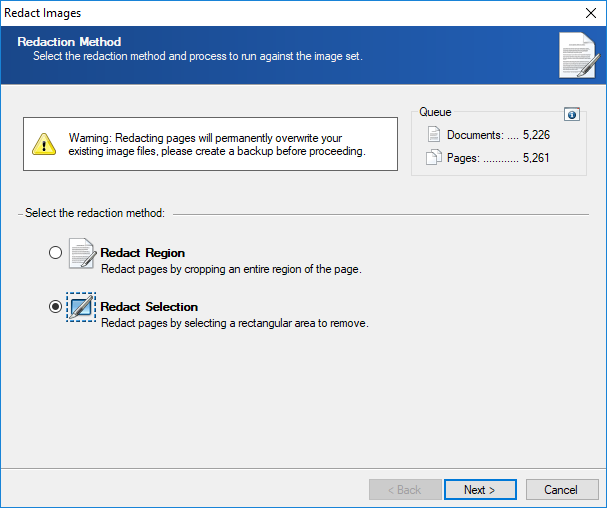Click the Documents icon in Queue
The image size is (607, 508).
[x=434, y=135]
